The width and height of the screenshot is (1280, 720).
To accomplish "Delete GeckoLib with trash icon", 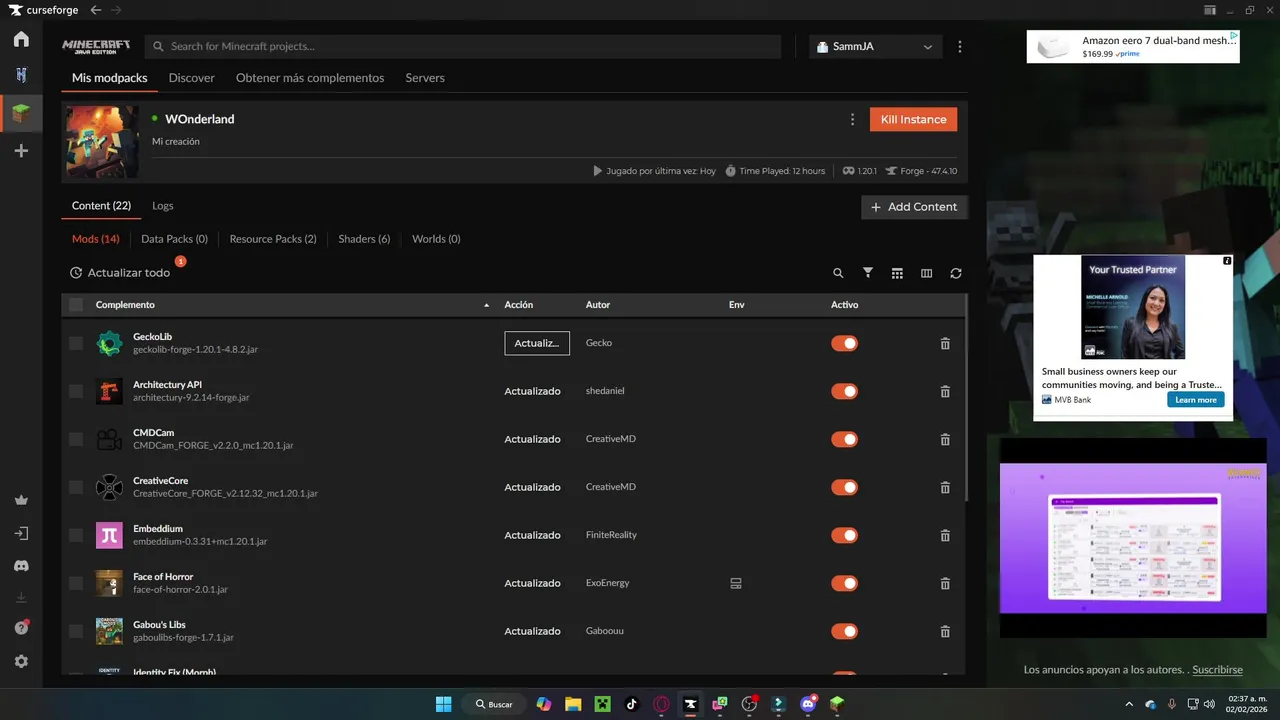I will [945, 343].
